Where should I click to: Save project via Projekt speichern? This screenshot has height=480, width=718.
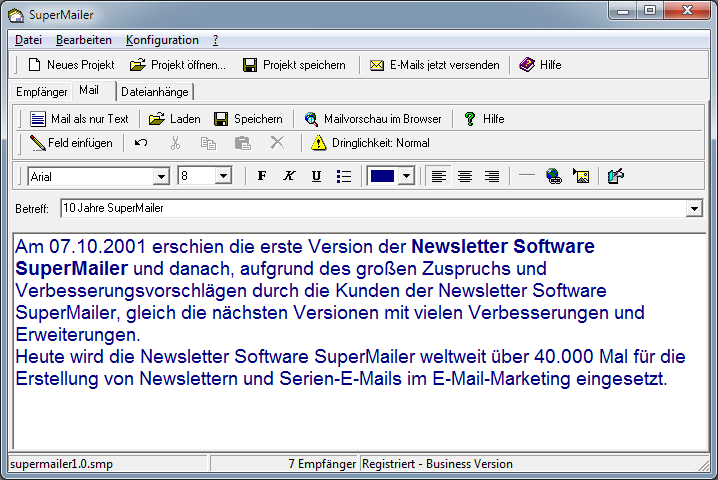coord(294,65)
